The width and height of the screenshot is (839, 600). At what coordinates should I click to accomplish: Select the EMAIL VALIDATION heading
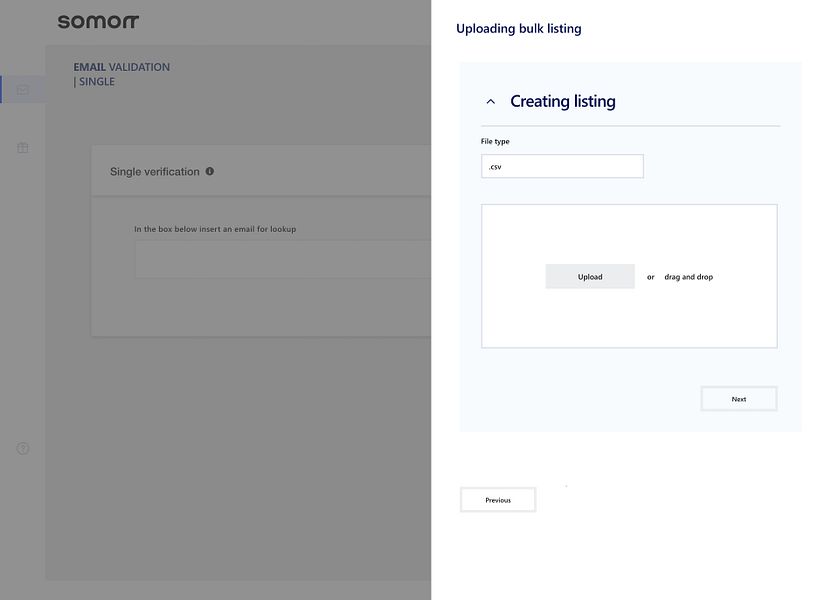tap(122, 66)
